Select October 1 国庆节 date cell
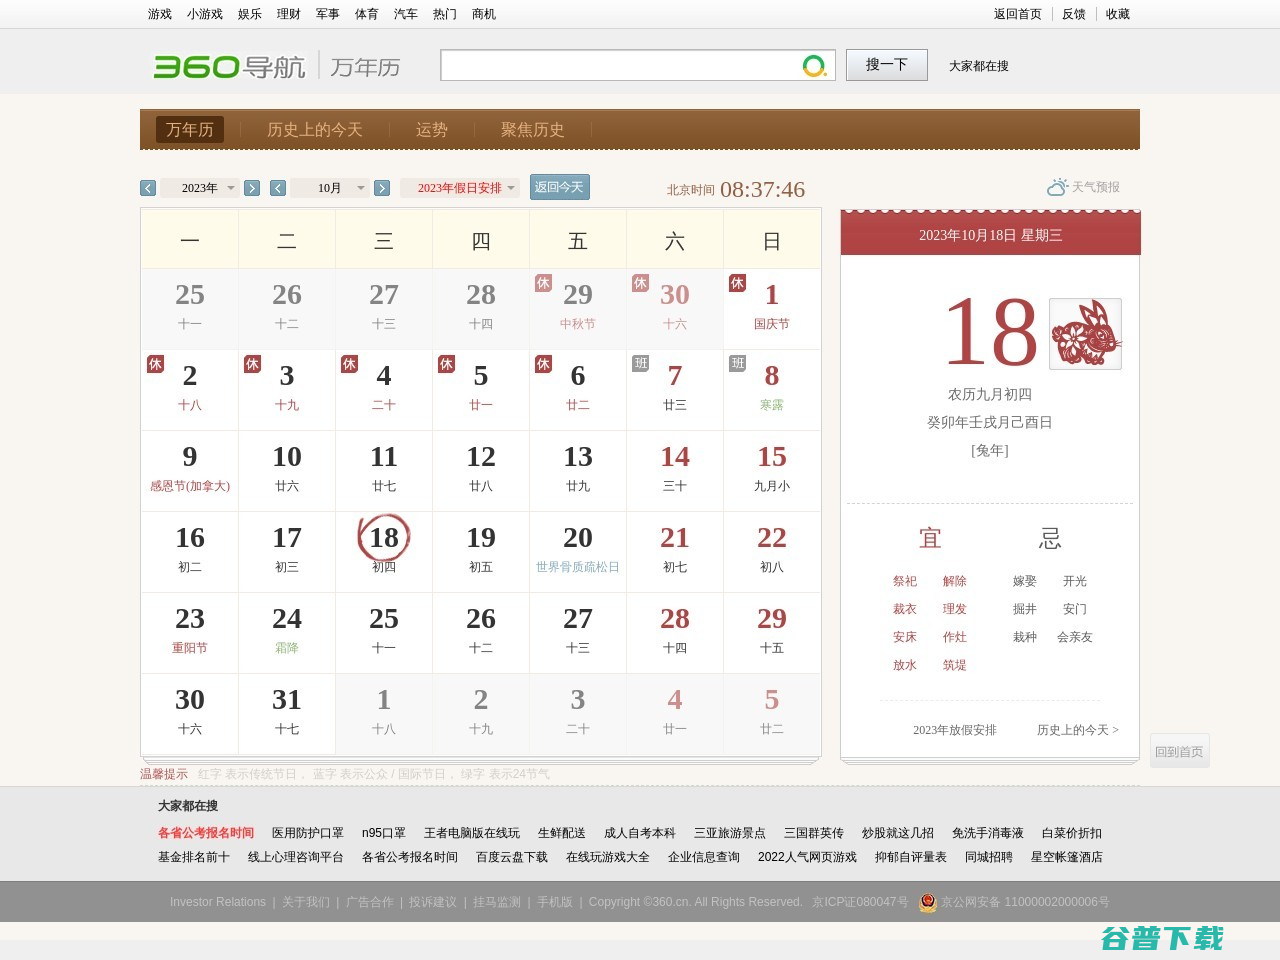This screenshot has height=960, width=1280. pos(772,309)
